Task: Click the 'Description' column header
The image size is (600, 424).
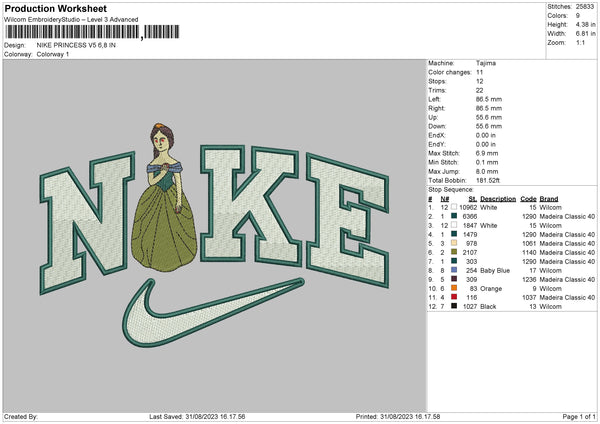Action: pos(498,199)
